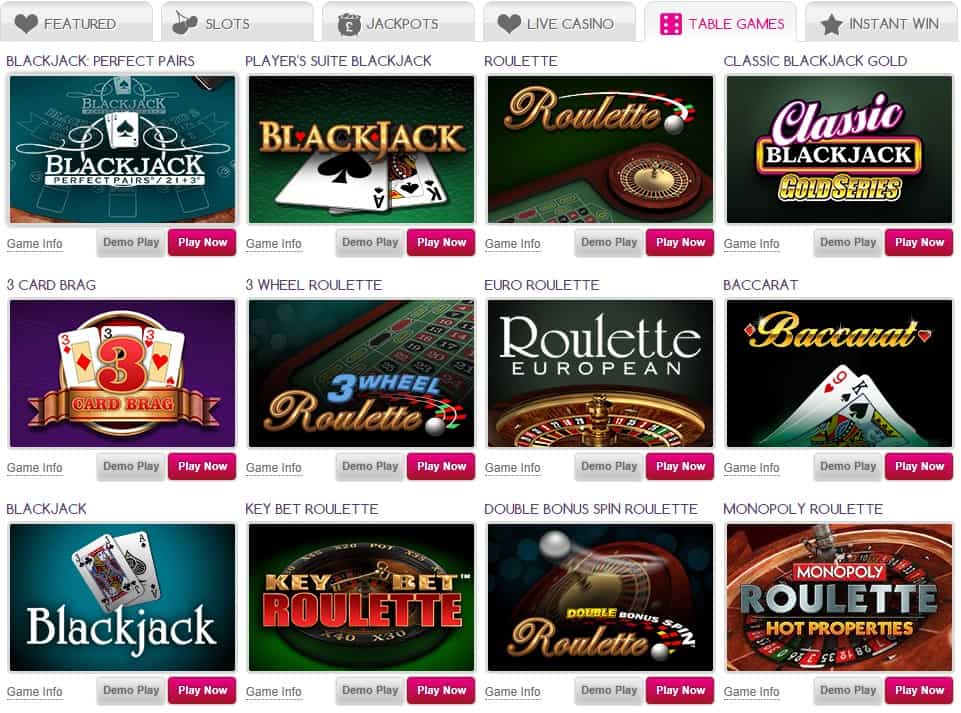
Task: Click the Euro Roulette game image
Action: pyautogui.click(x=601, y=373)
